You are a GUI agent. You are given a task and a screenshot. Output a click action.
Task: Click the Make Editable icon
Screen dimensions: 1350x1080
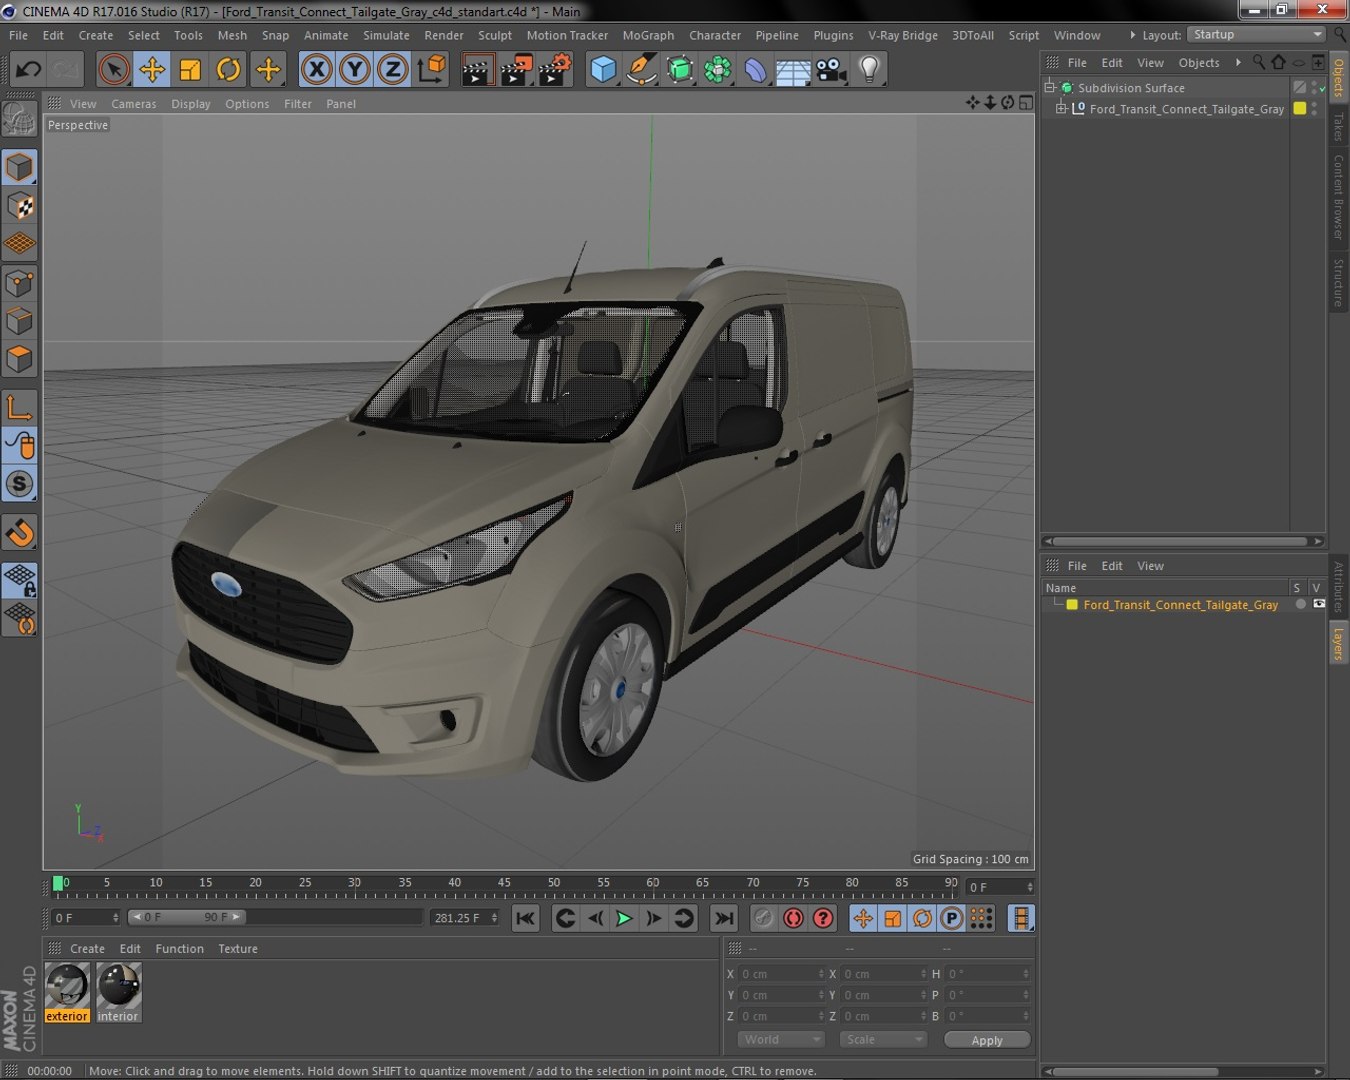(x=20, y=119)
